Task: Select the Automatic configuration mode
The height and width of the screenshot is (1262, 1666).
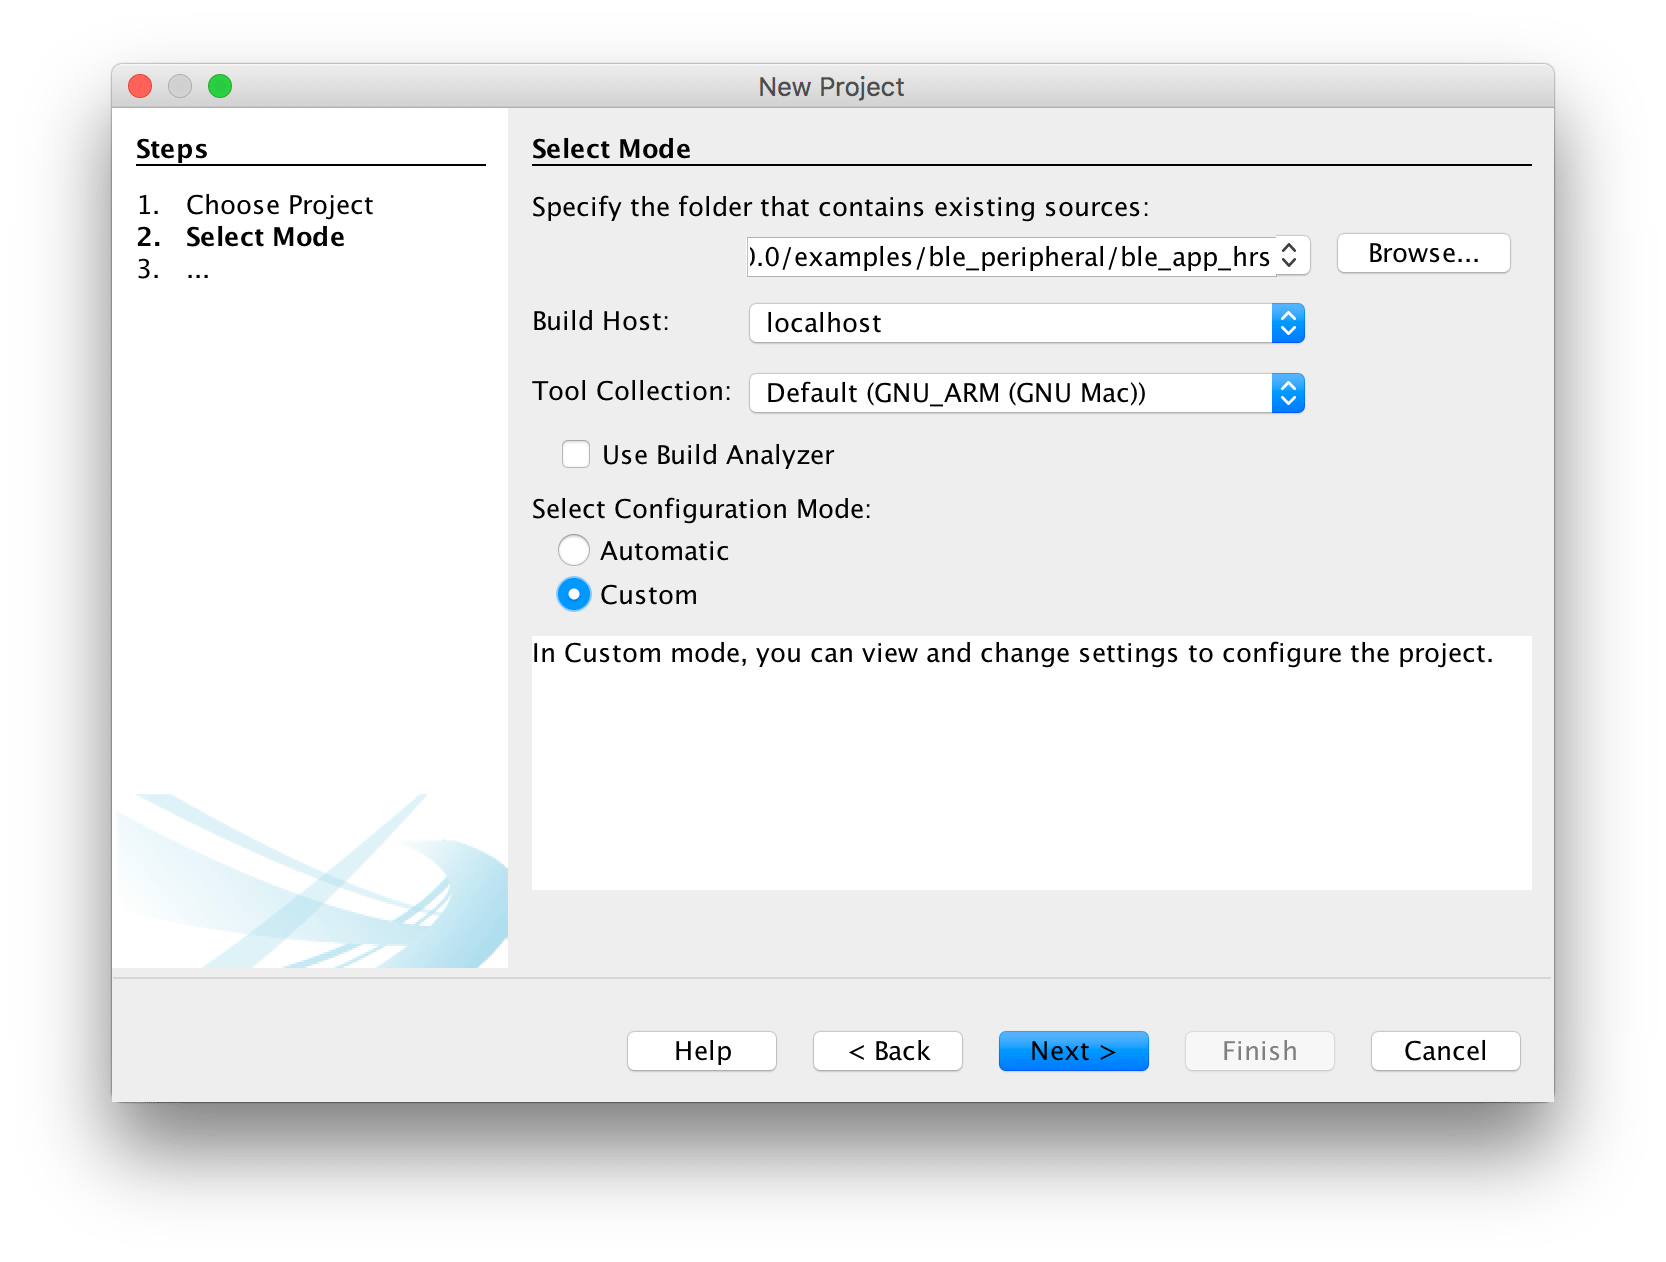Action: (x=574, y=551)
